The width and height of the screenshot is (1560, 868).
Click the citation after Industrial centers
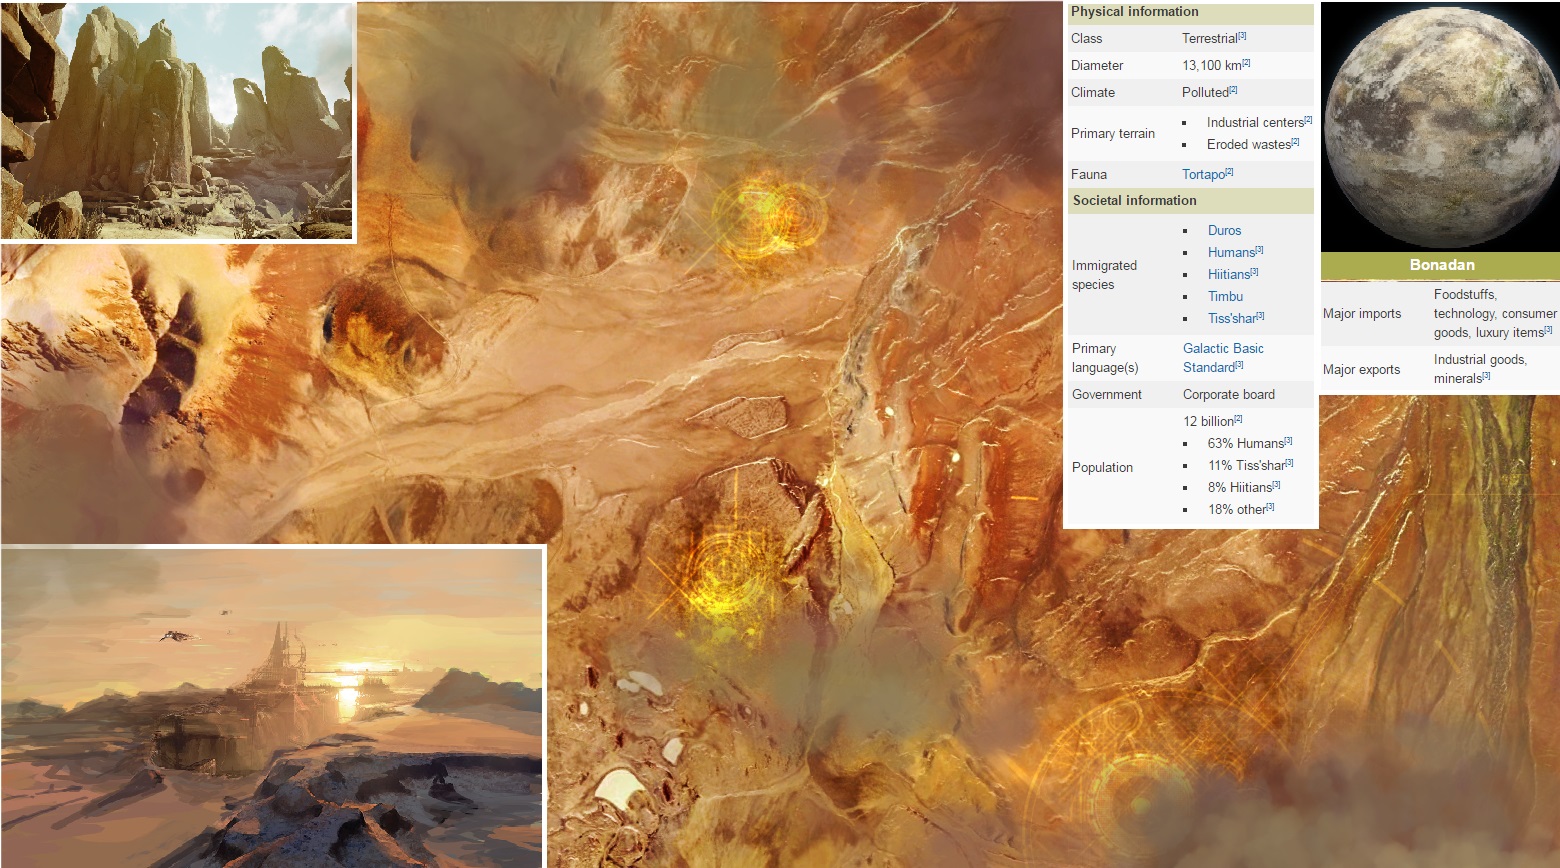click(x=1308, y=120)
